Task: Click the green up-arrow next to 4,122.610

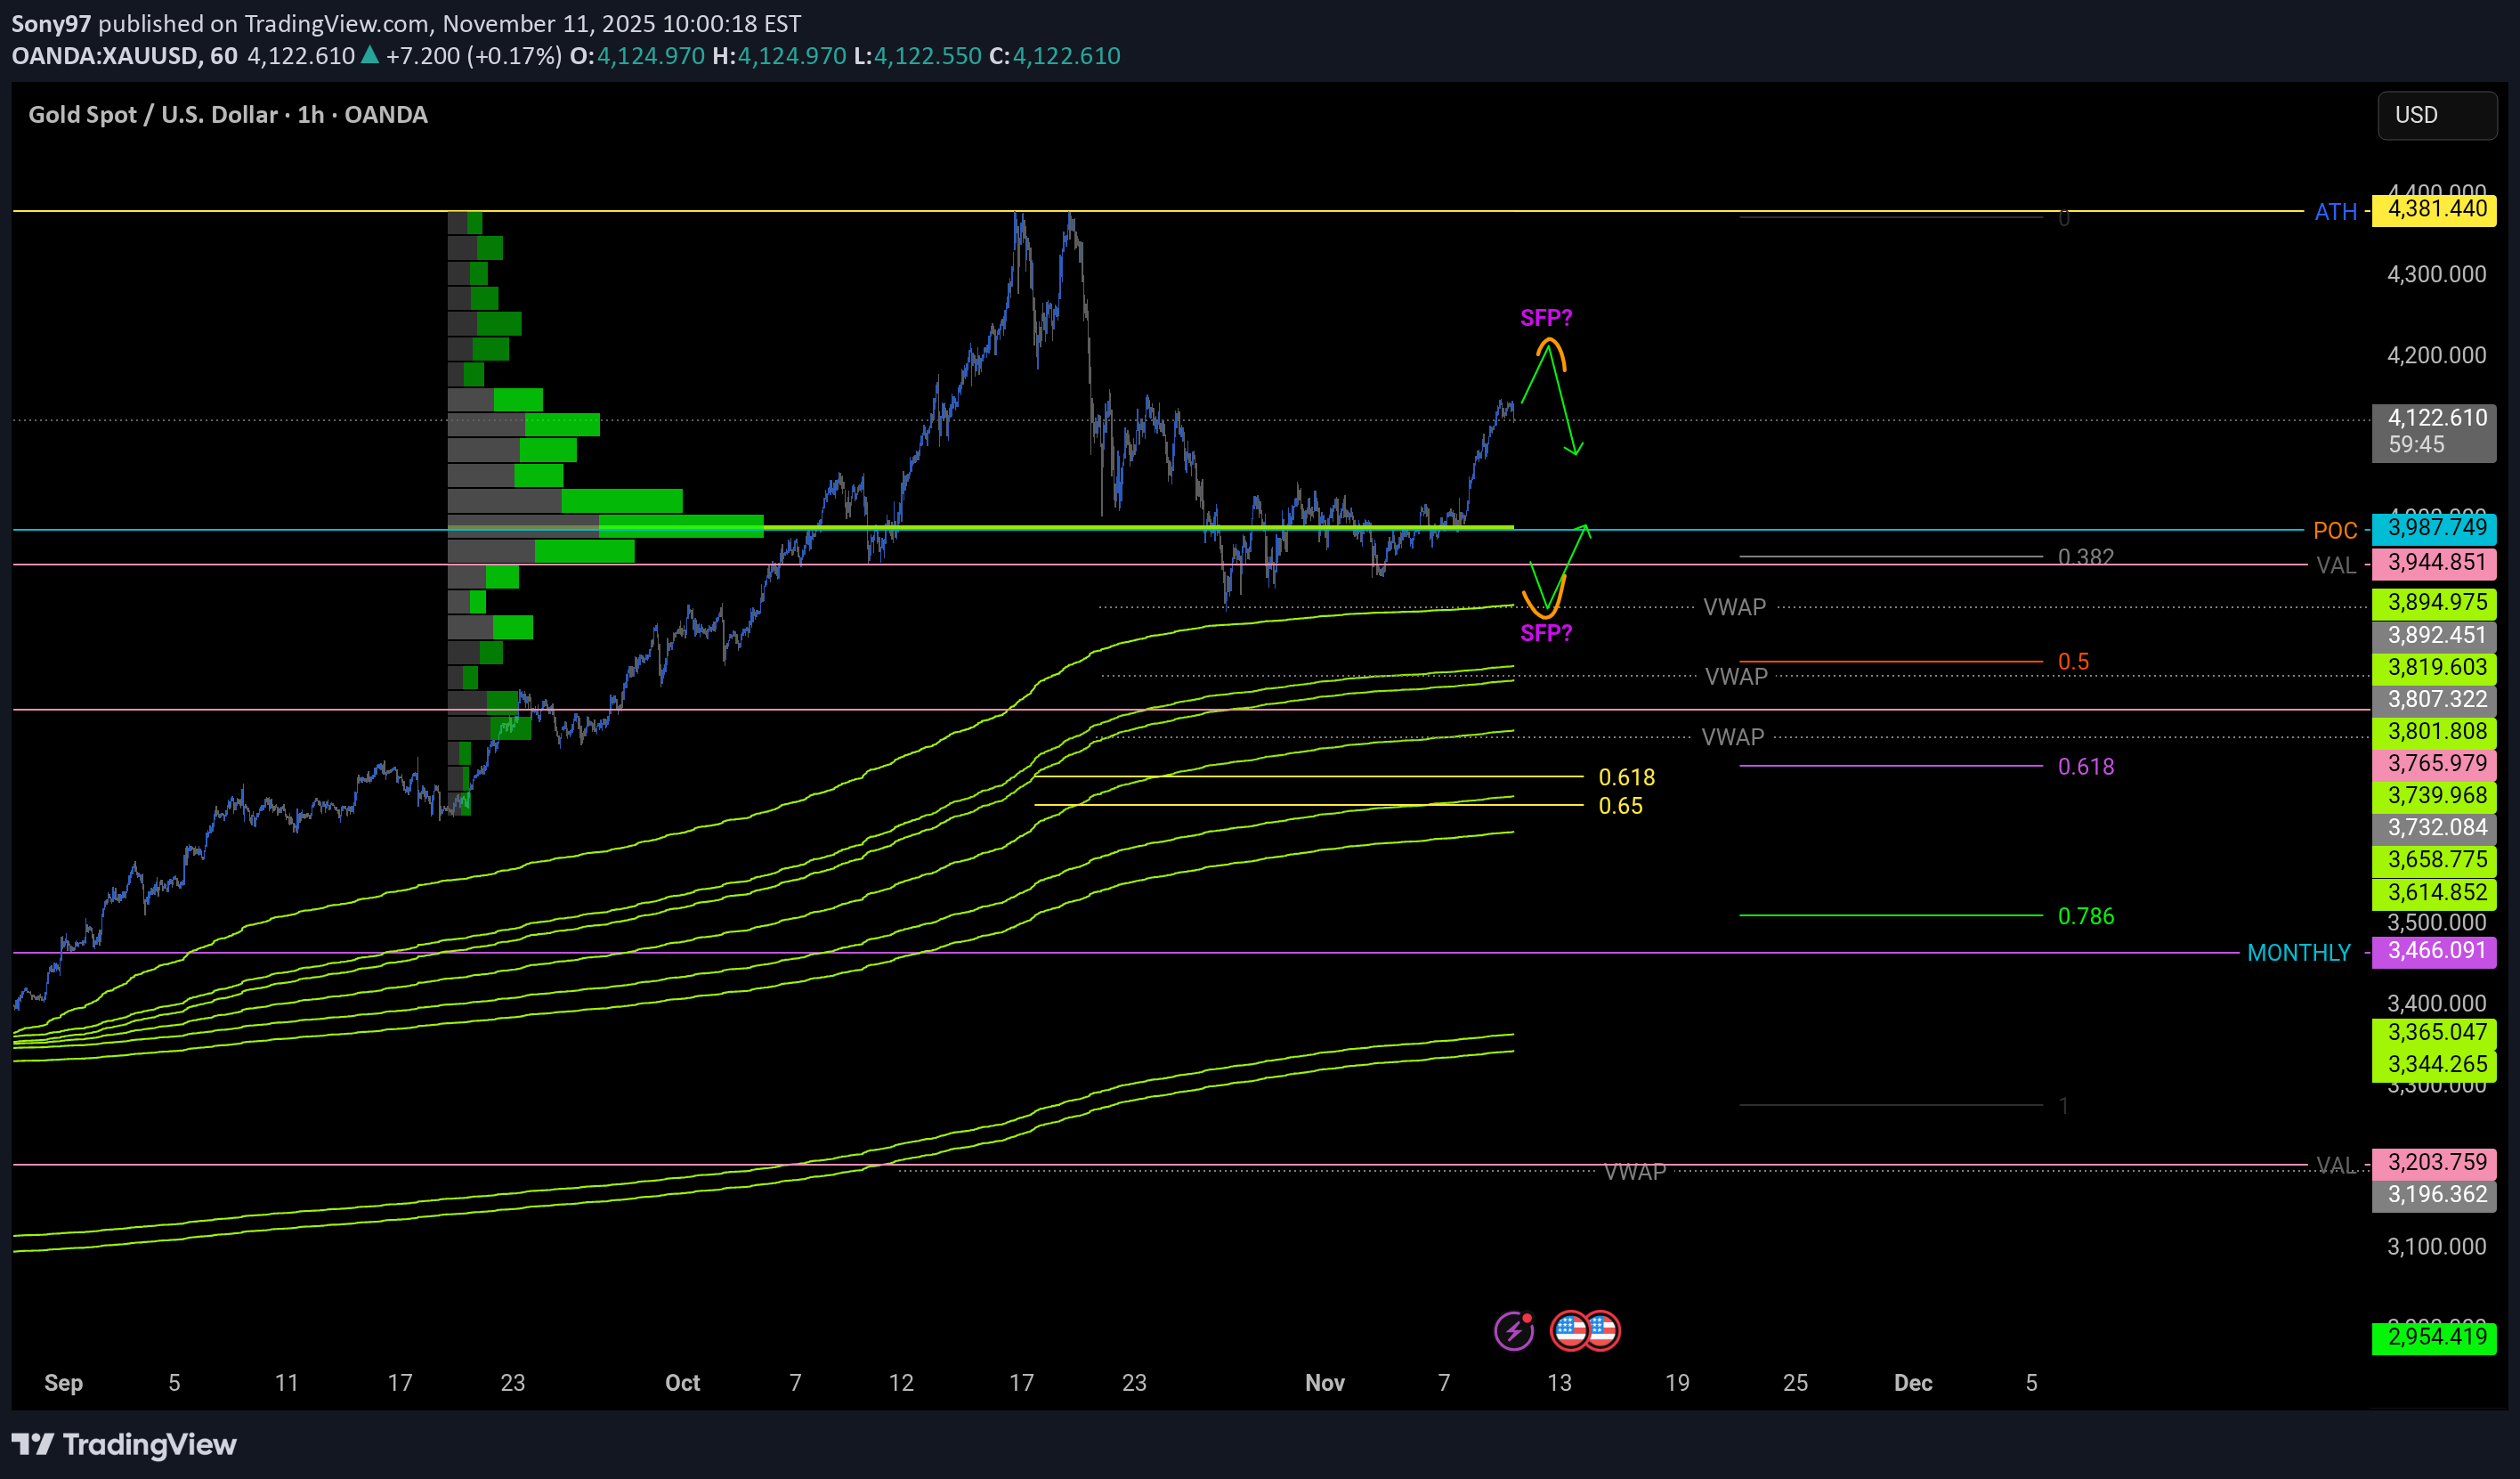Action: [369, 55]
